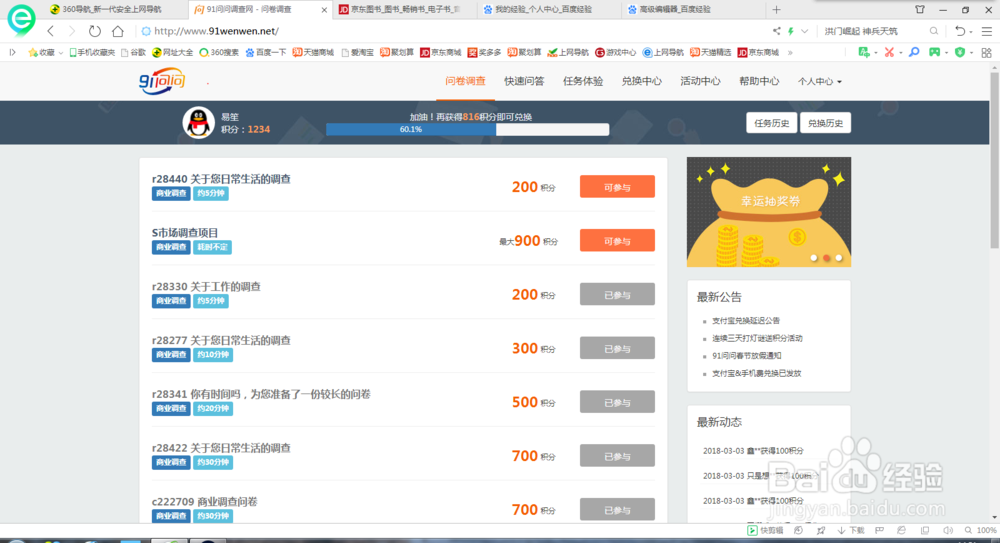Close the 91问问调查网 tab

click(324, 10)
